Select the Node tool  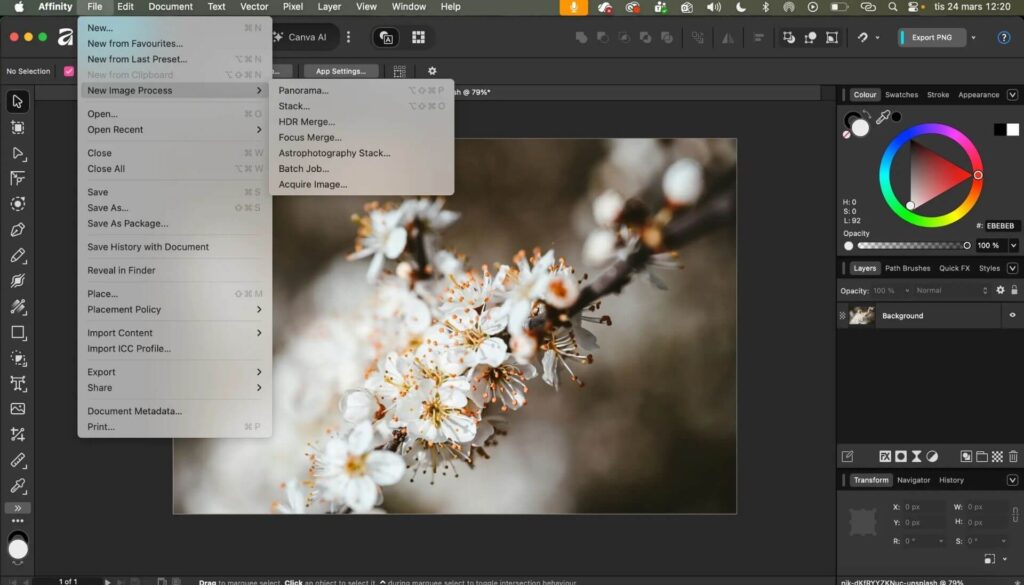click(16, 154)
